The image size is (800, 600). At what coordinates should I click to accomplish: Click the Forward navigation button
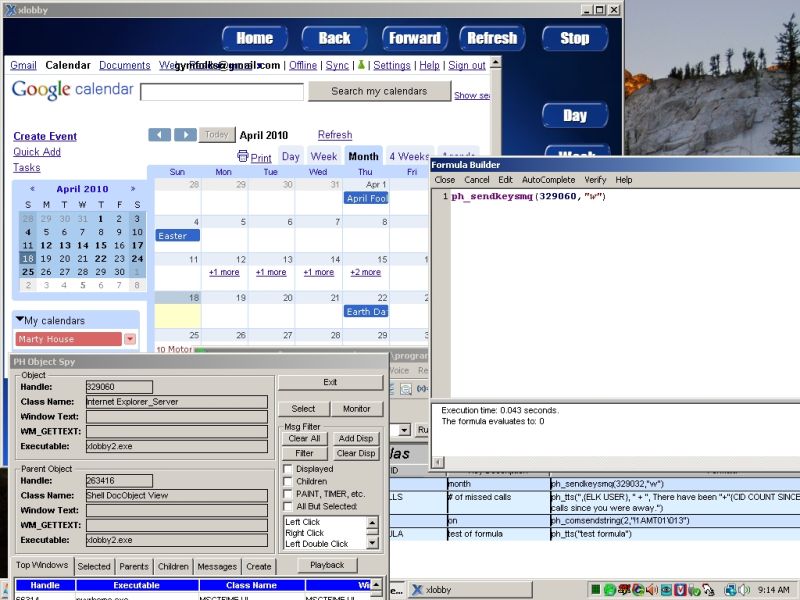[x=415, y=38]
